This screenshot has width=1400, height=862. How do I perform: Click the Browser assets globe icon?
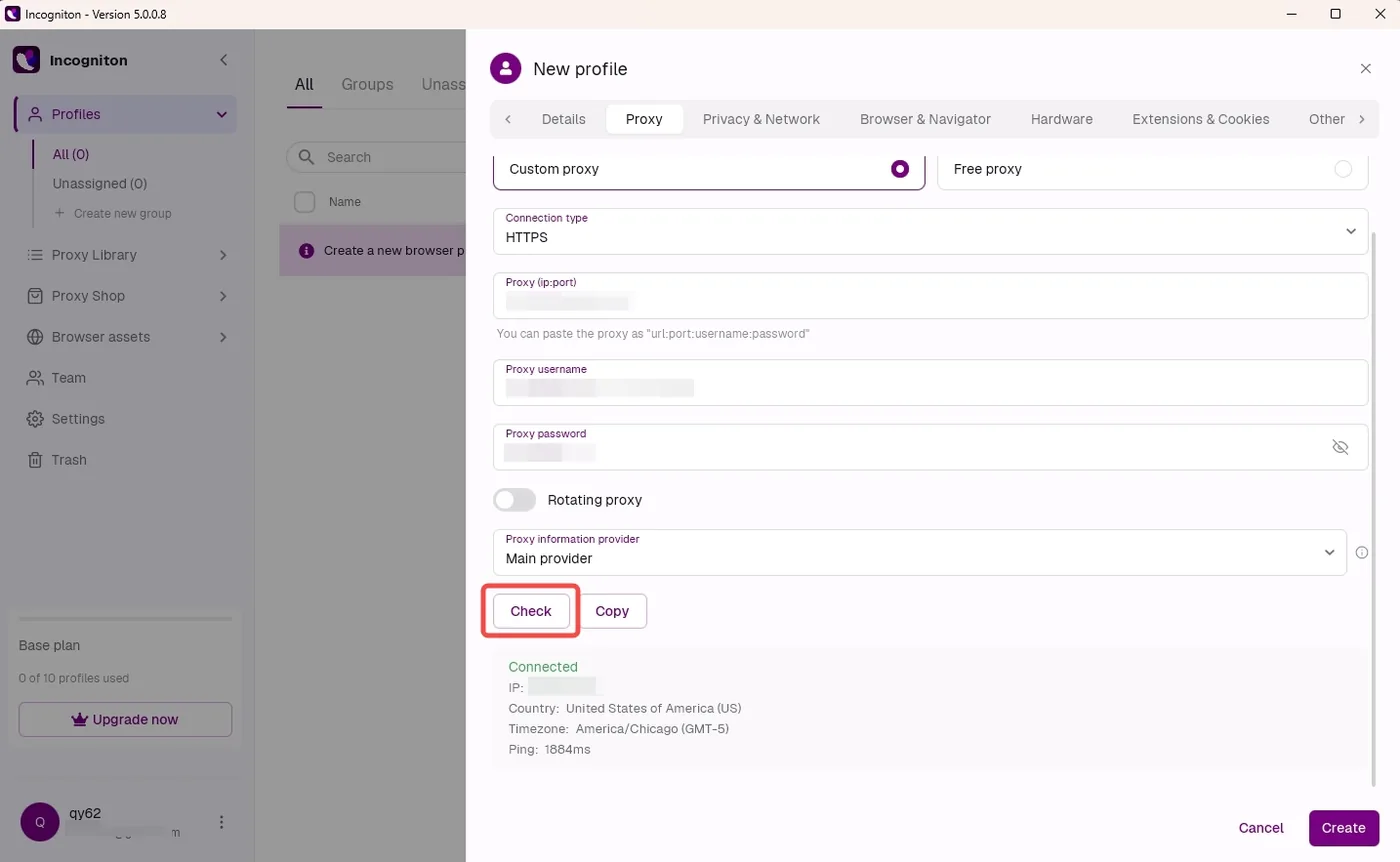click(x=35, y=337)
